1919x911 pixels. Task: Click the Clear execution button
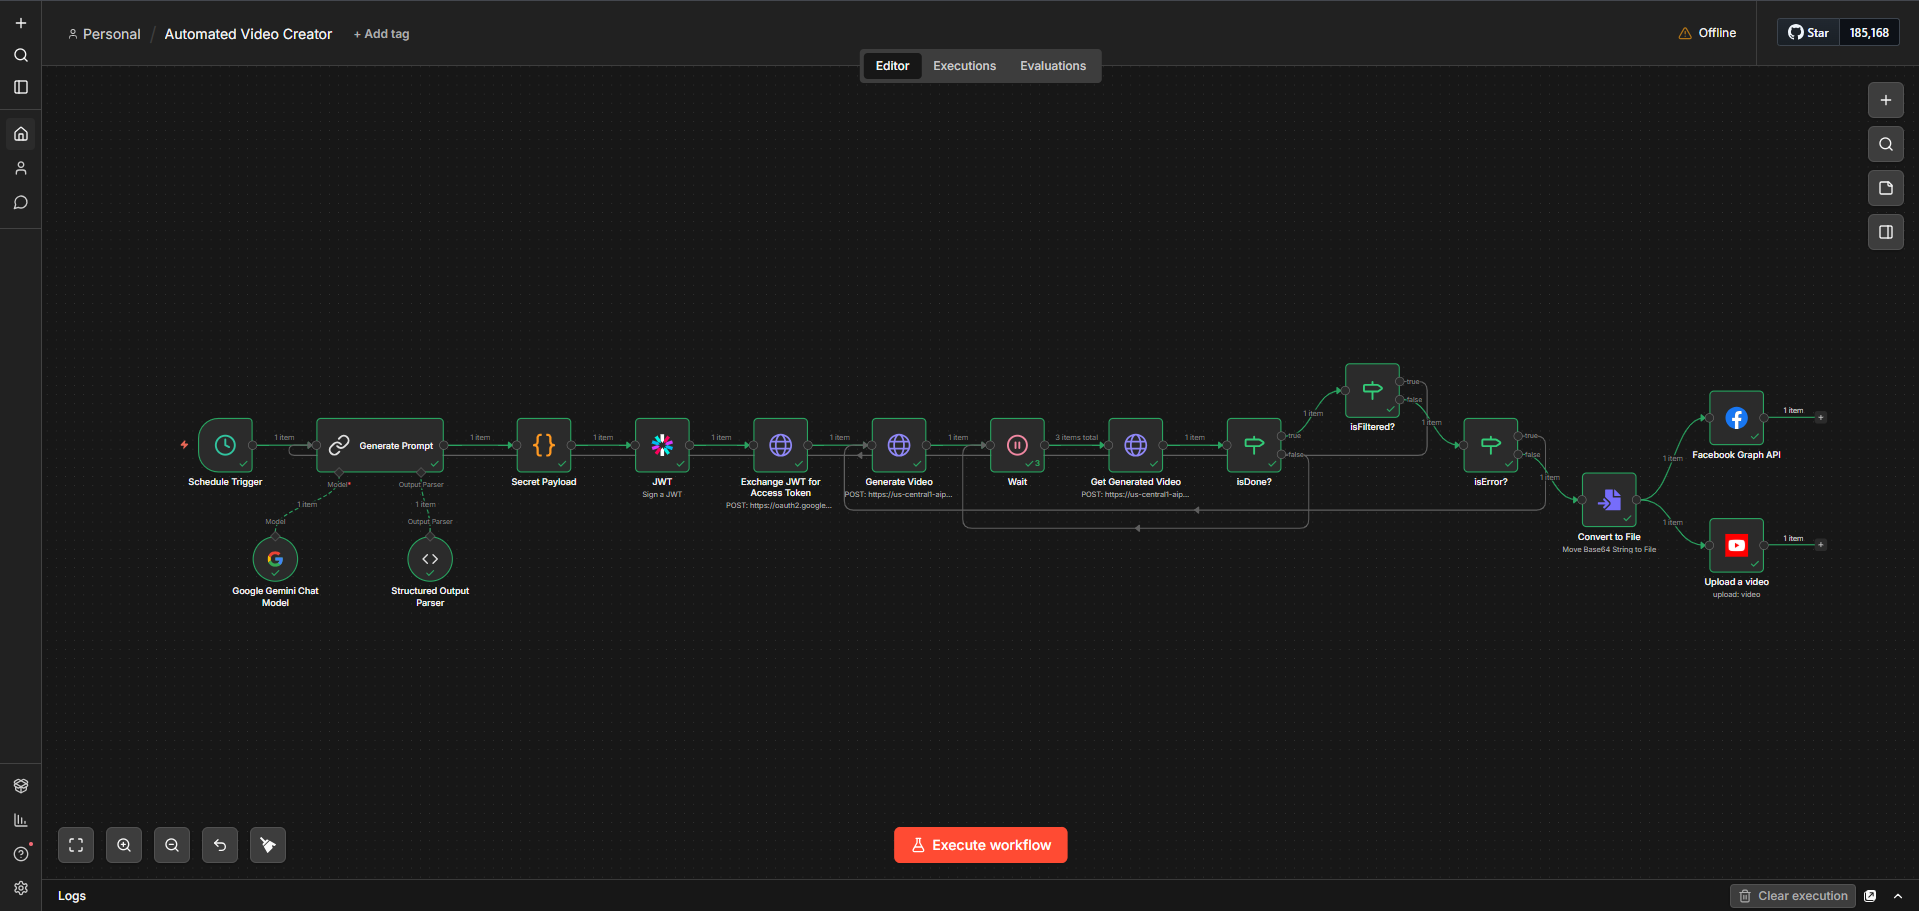coord(1793,896)
